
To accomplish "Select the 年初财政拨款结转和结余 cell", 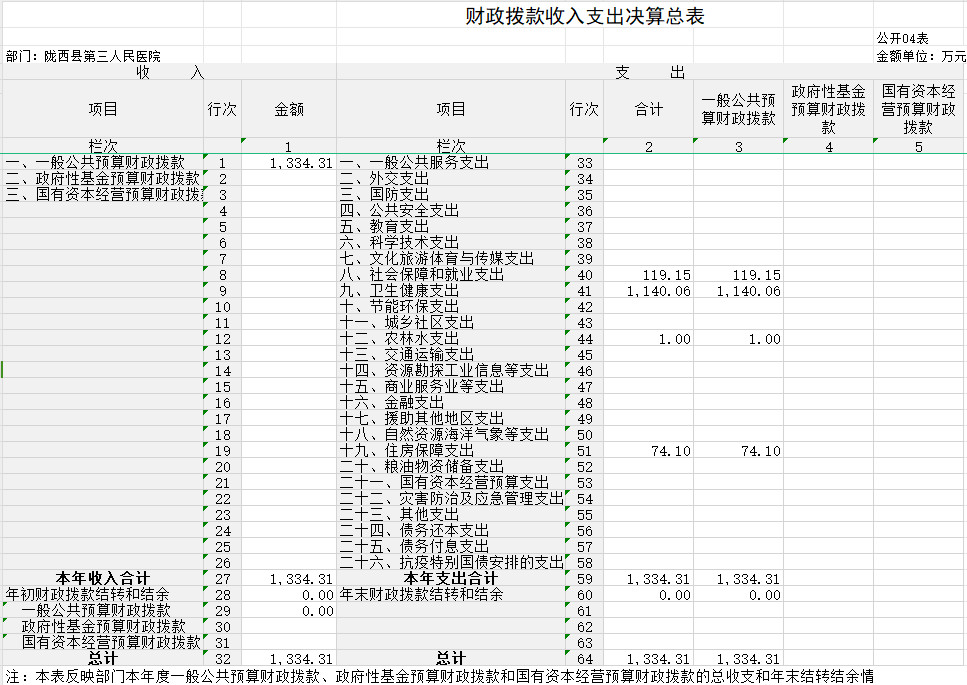I will (x=88, y=594).
